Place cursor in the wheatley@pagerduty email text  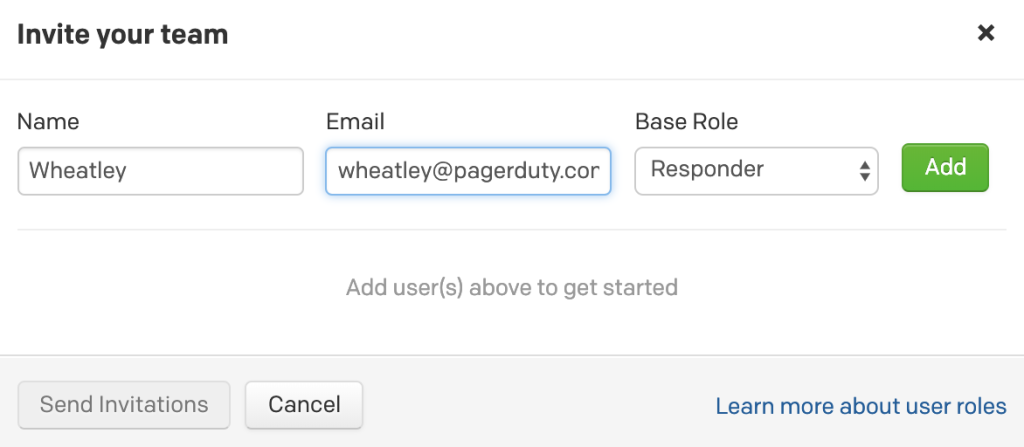(468, 171)
